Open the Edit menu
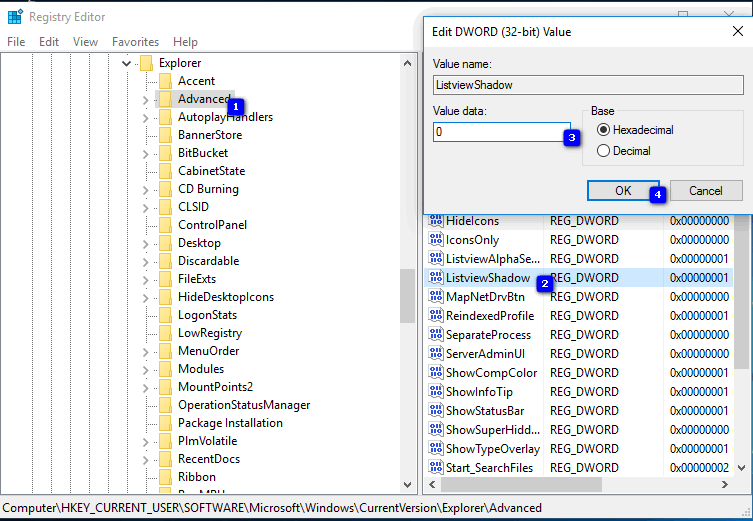 (49, 42)
